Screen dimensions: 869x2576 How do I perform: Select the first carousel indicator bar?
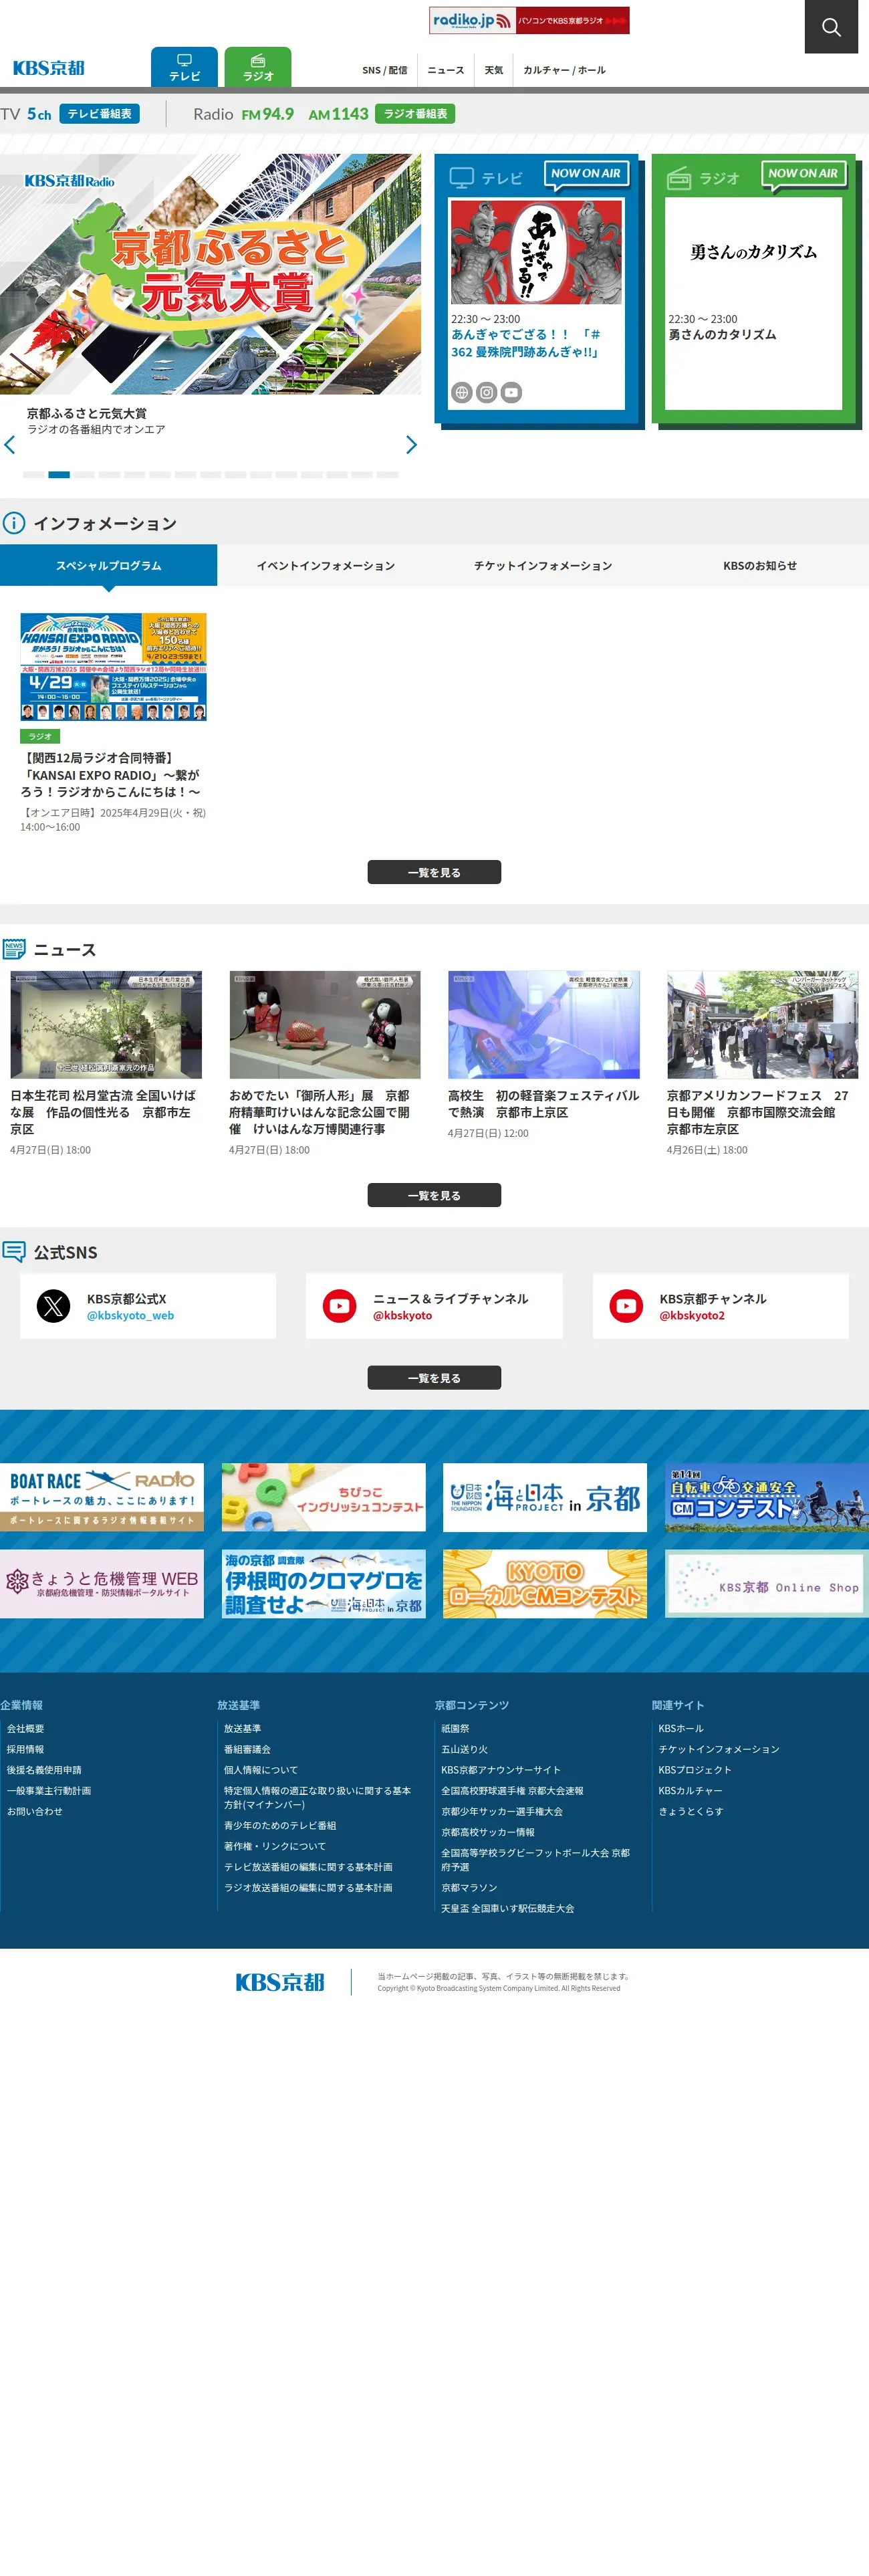point(33,474)
